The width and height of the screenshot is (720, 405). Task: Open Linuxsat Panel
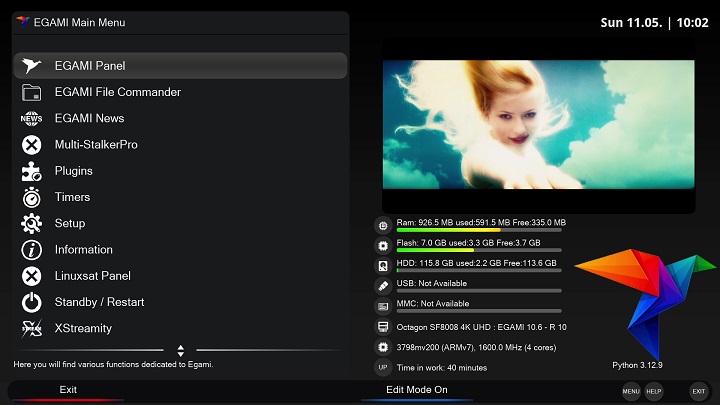[x=180, y=276]
